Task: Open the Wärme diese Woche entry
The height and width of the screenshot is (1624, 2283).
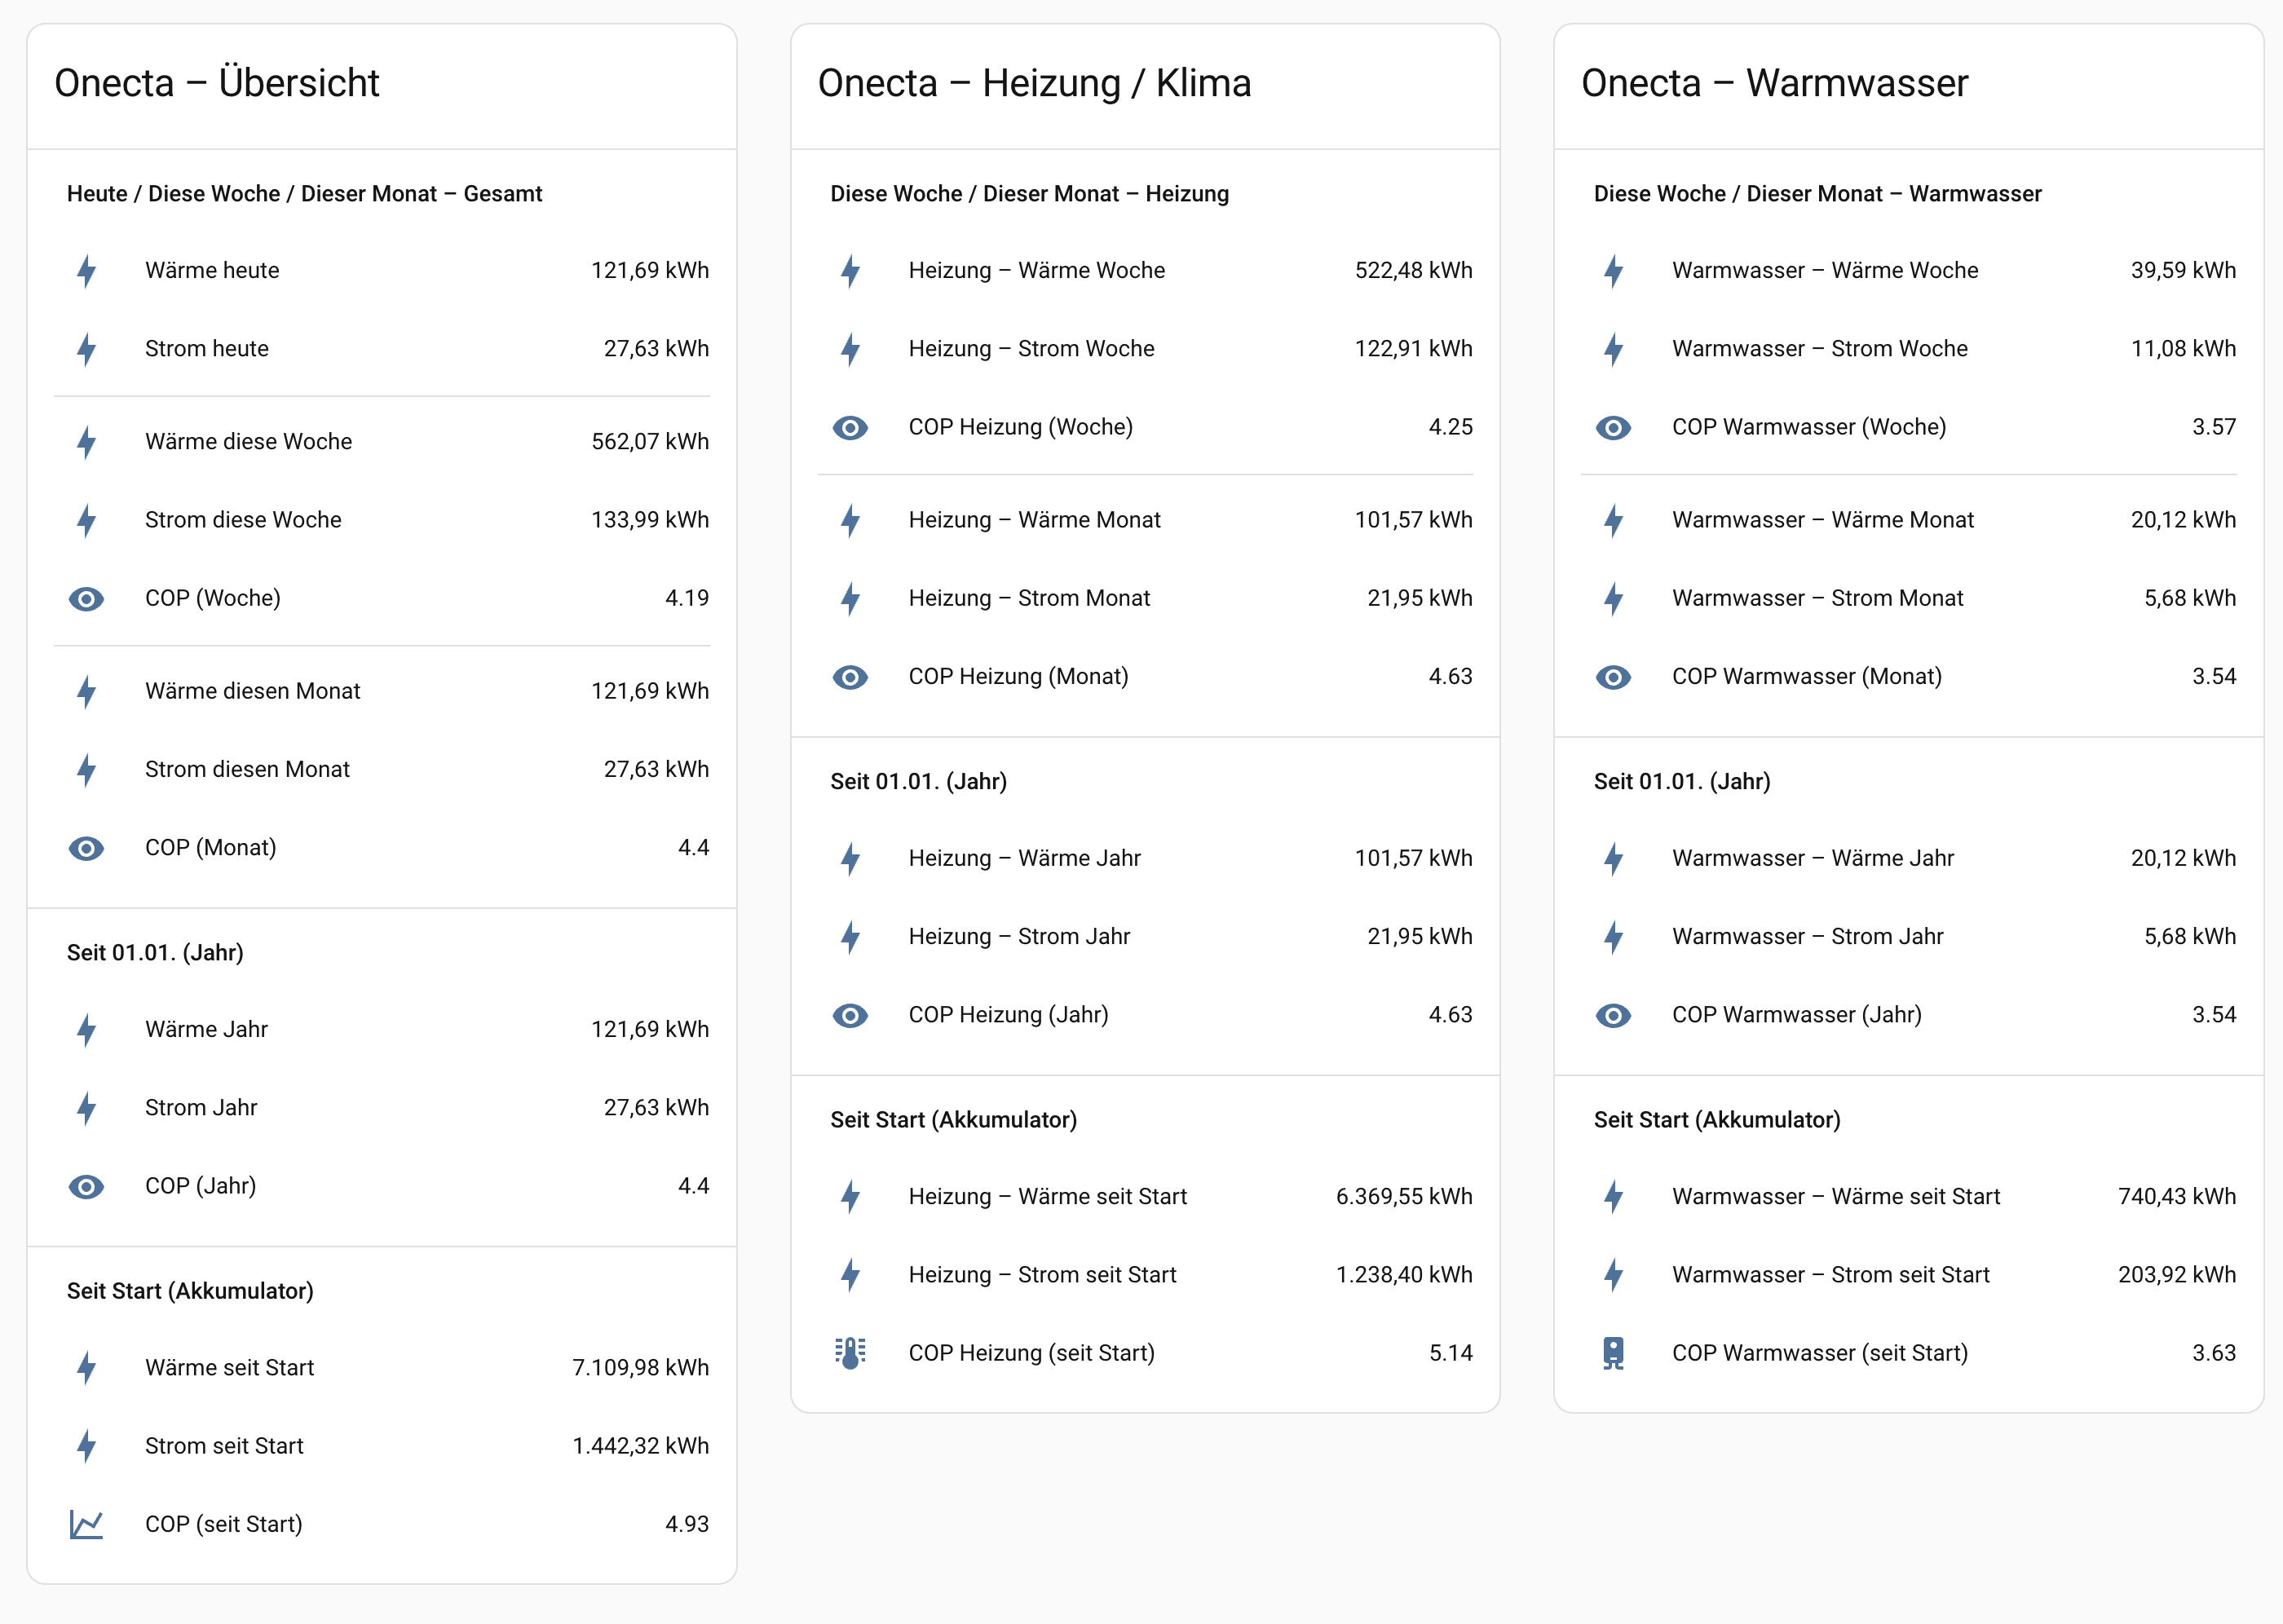Action: click(x=248, y=442)
